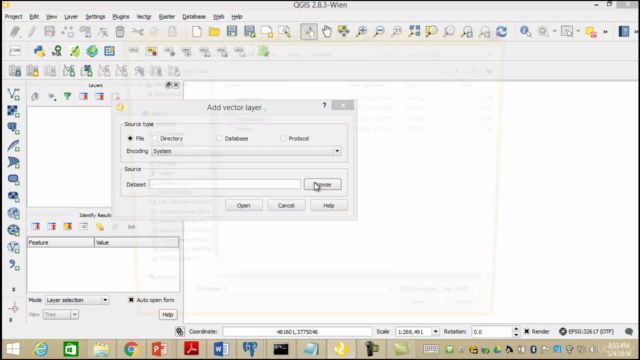Expand the toolbar overflow chevron

click(x=605, y=31)
